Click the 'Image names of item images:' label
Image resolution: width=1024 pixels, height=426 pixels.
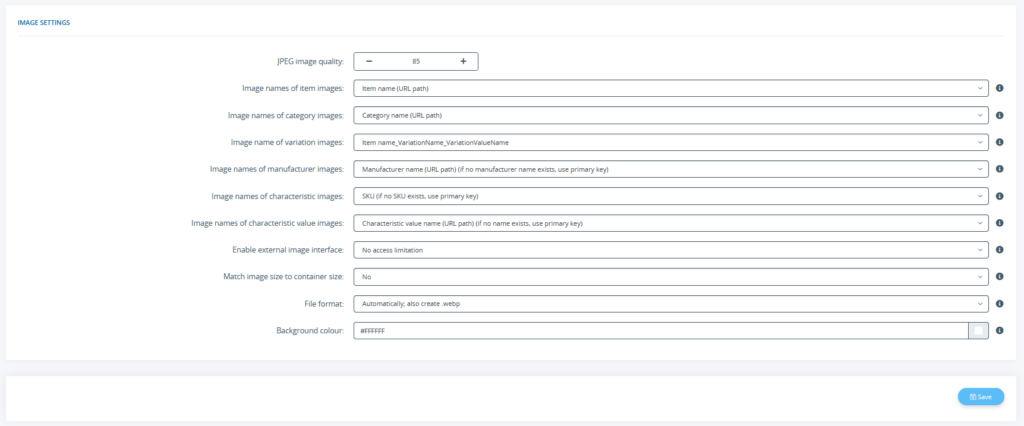coord(293,88)
